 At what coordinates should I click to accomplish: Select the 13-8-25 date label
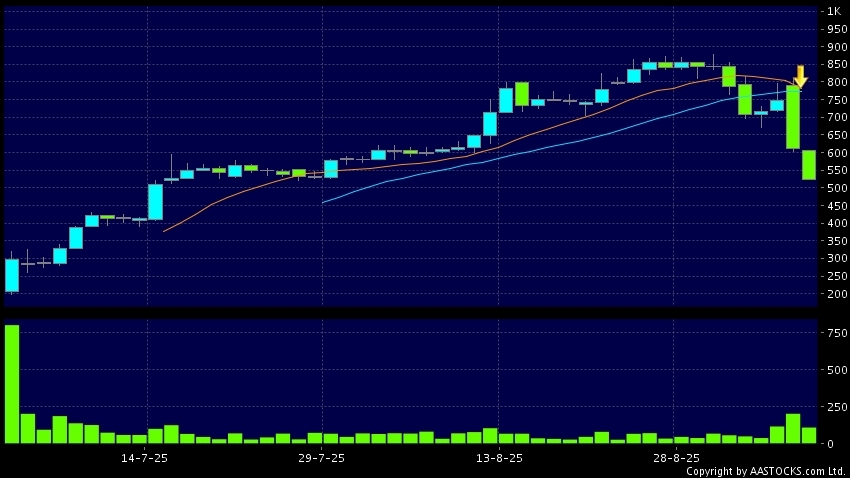click(499, 457)
